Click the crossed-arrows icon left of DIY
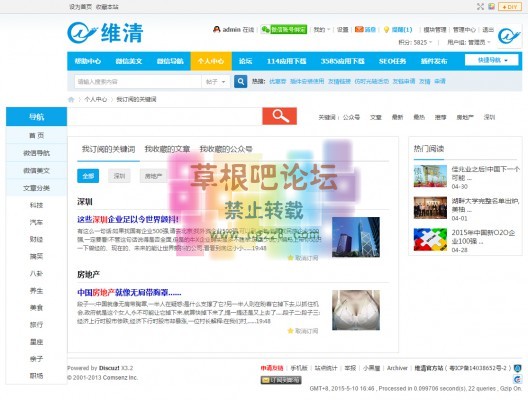Screen dimensions: 528x400 [480, 6]
